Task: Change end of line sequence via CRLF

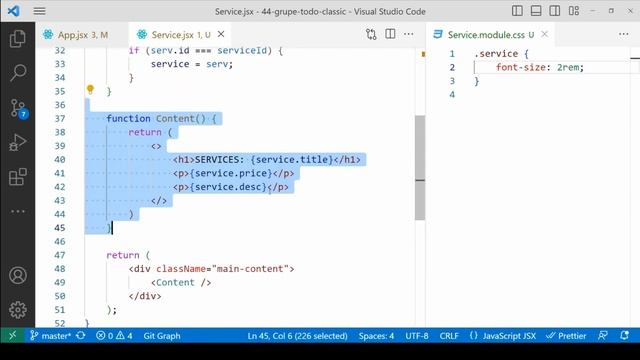Action: (x=449, y=336)
